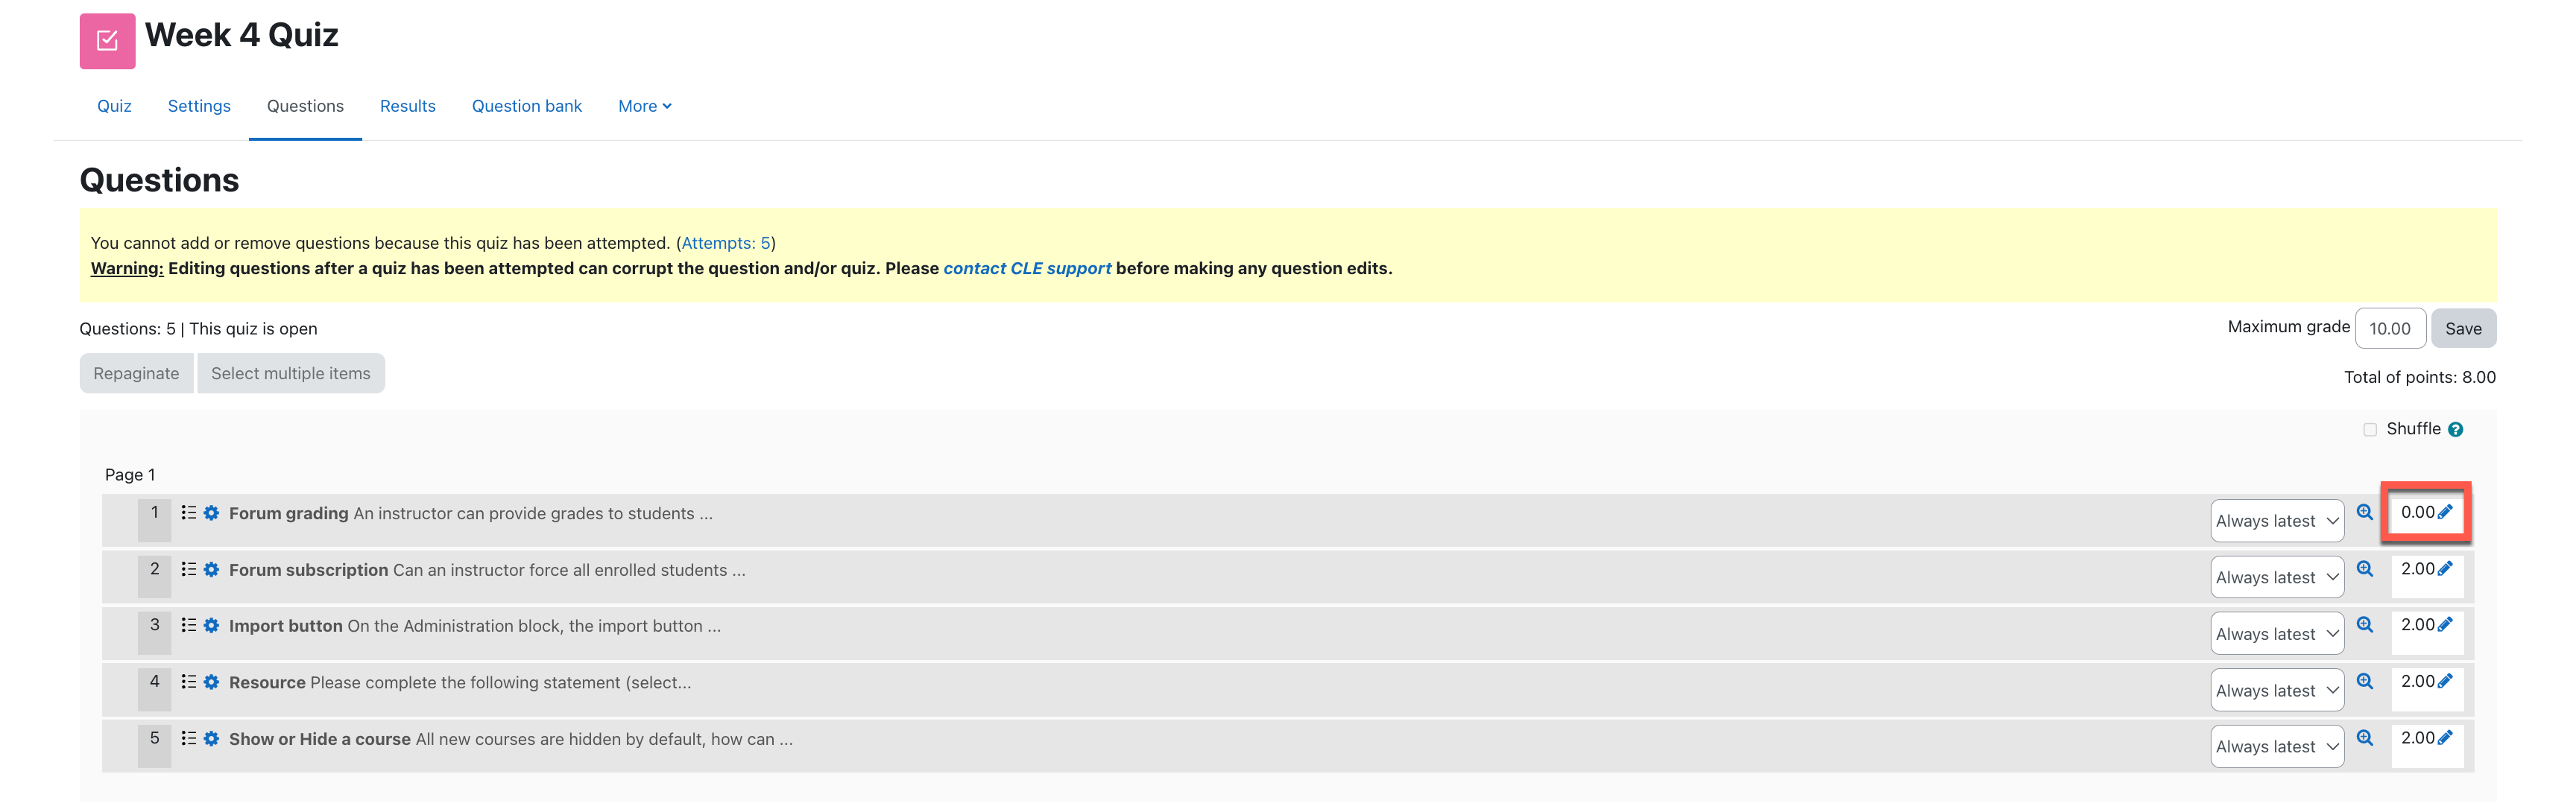Screen dimensions: 2576x812
Task: Click the gear edit icon for Import button question
Action: tap(211, 625)
